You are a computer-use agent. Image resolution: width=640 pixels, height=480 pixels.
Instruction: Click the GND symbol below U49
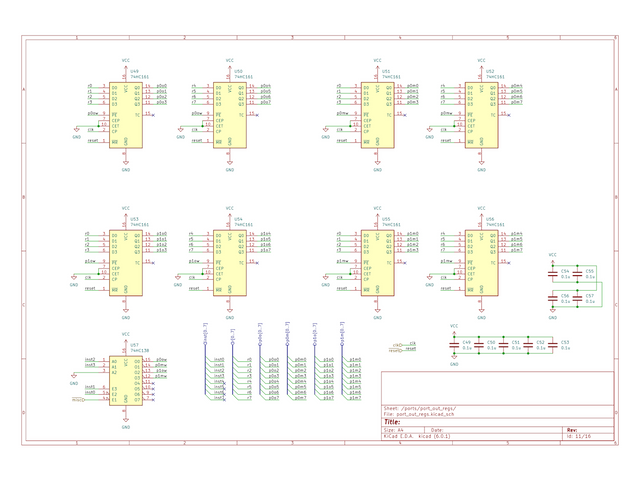126,164
